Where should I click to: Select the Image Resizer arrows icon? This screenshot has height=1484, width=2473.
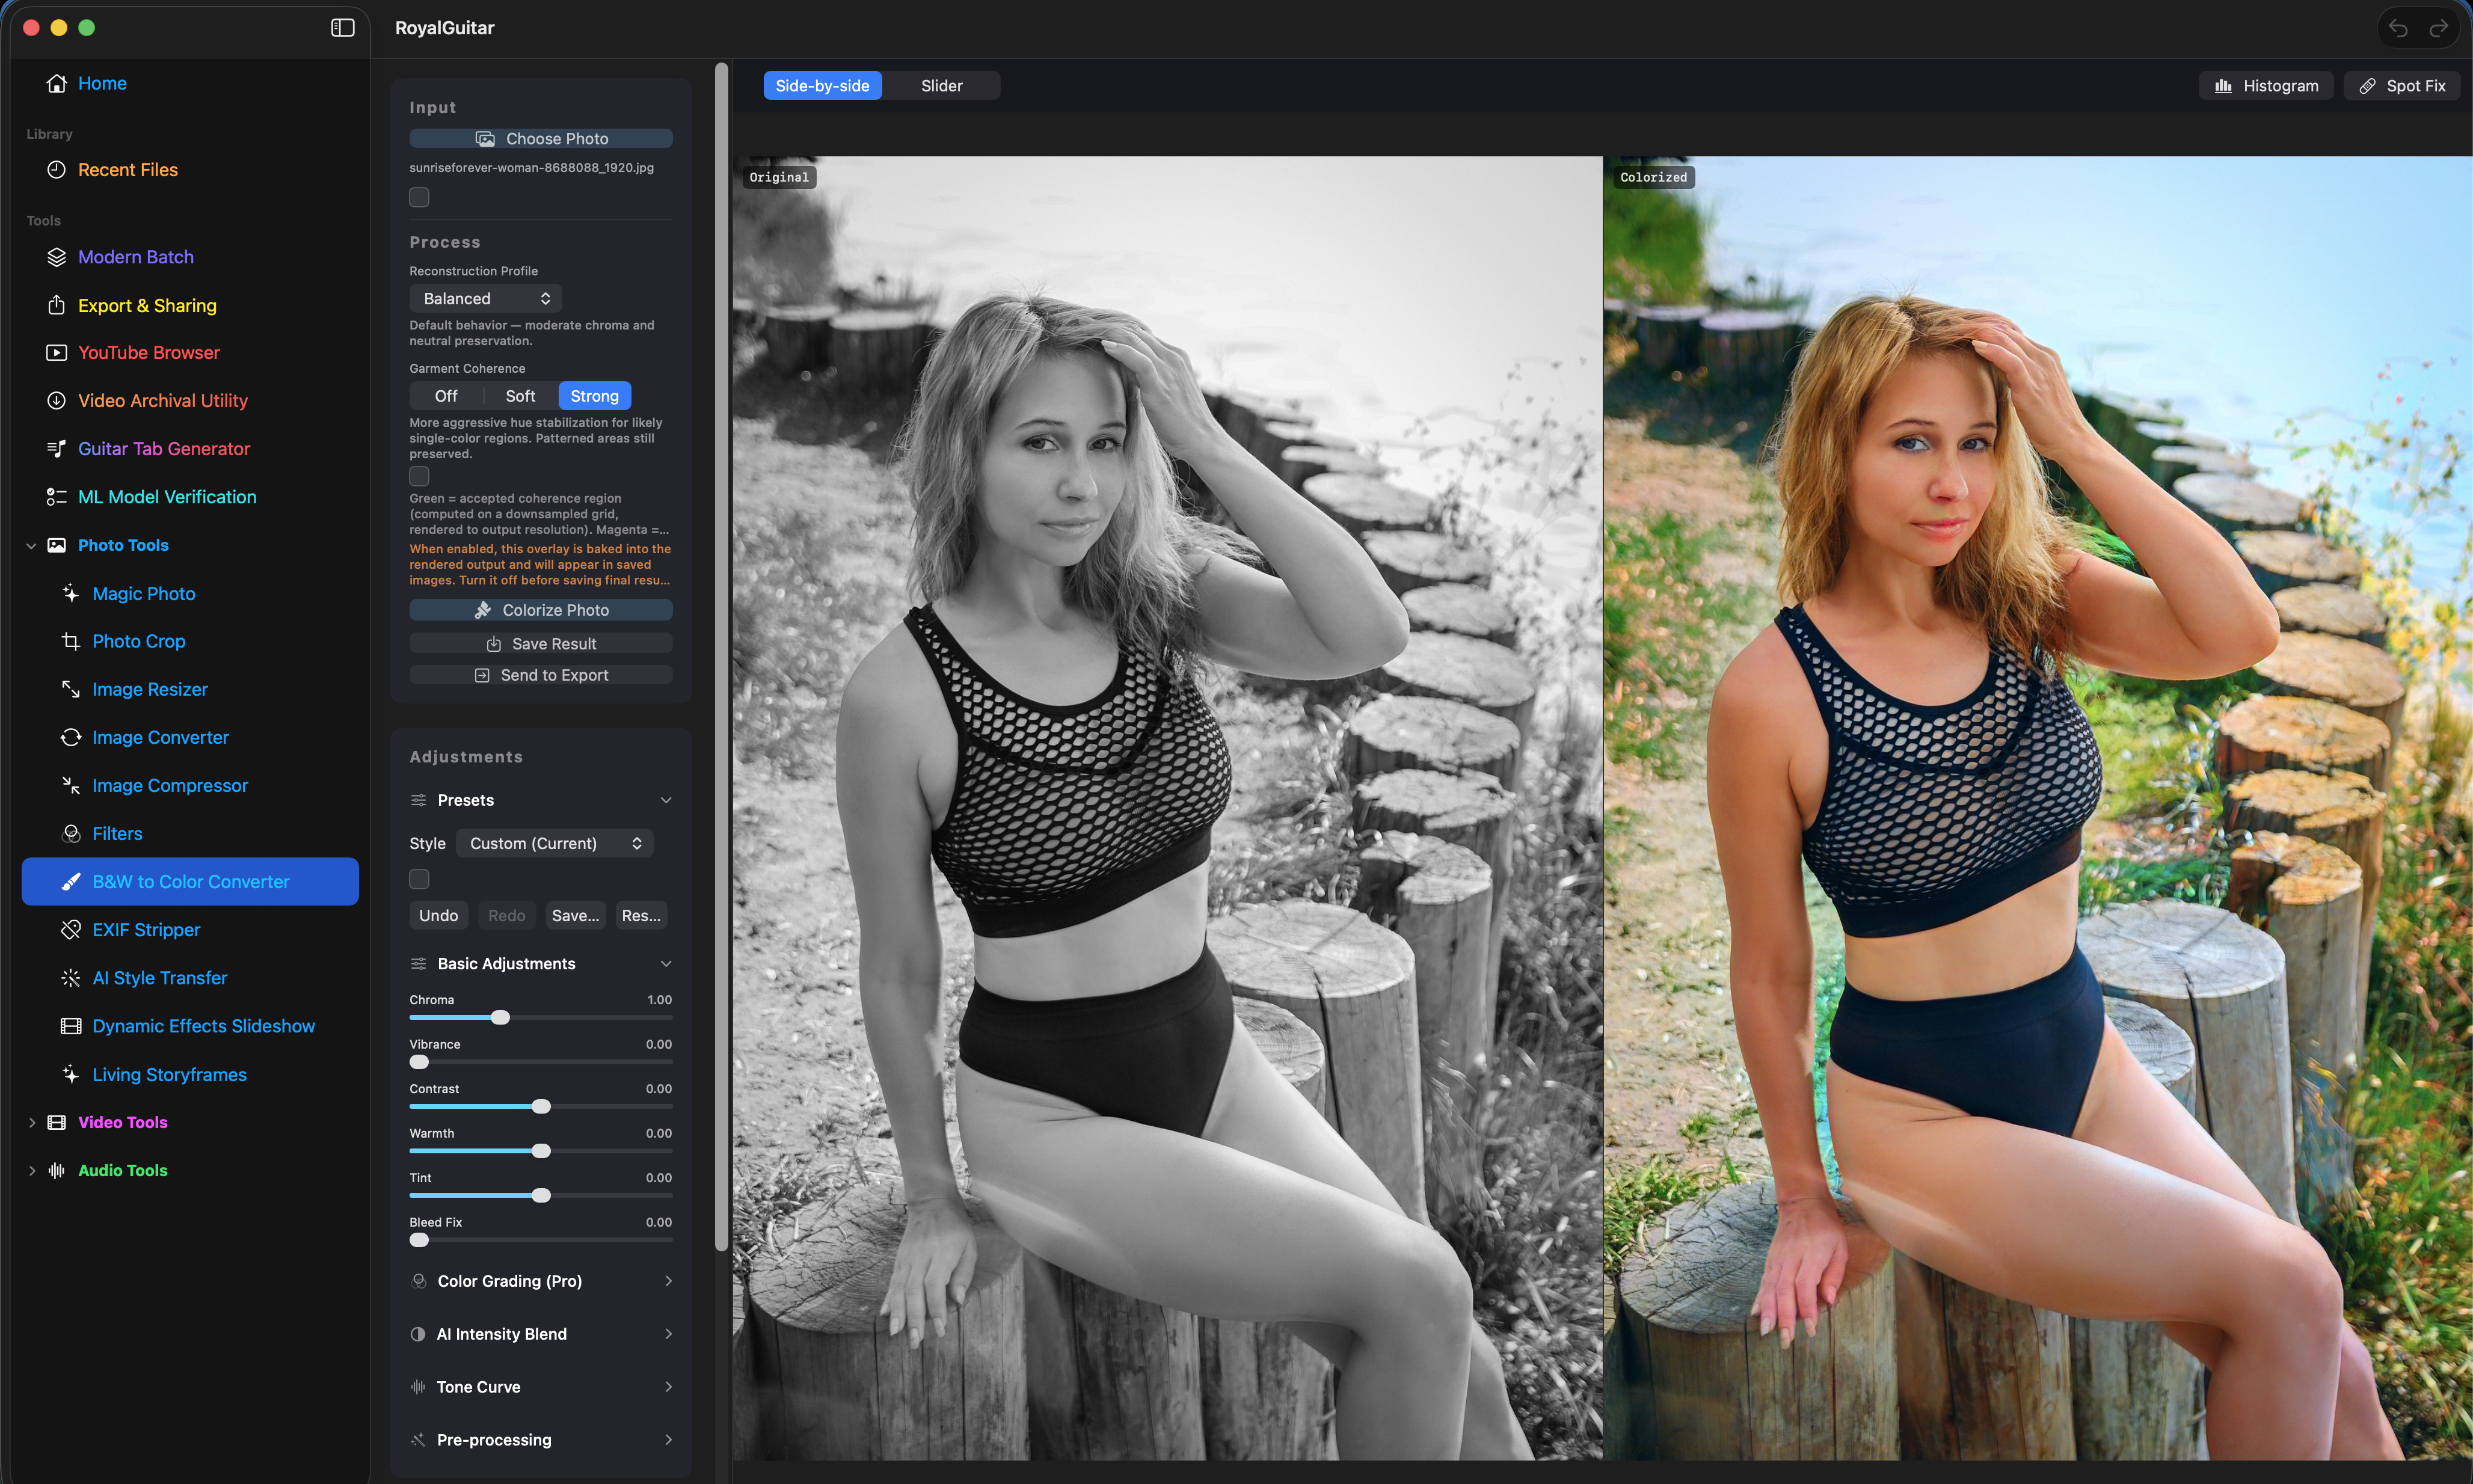click(x=71, y=690)
